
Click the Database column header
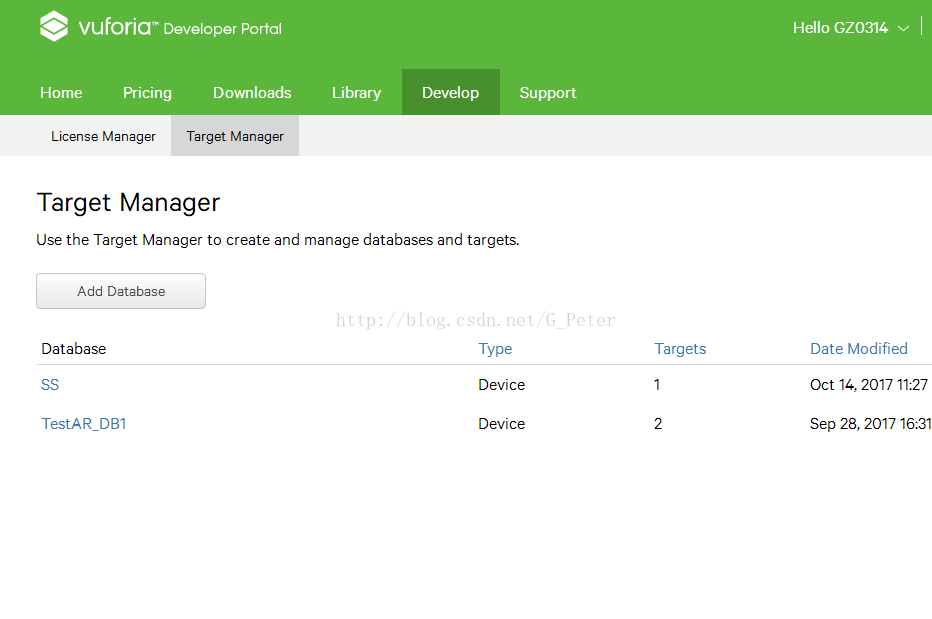tap(74, 348)
